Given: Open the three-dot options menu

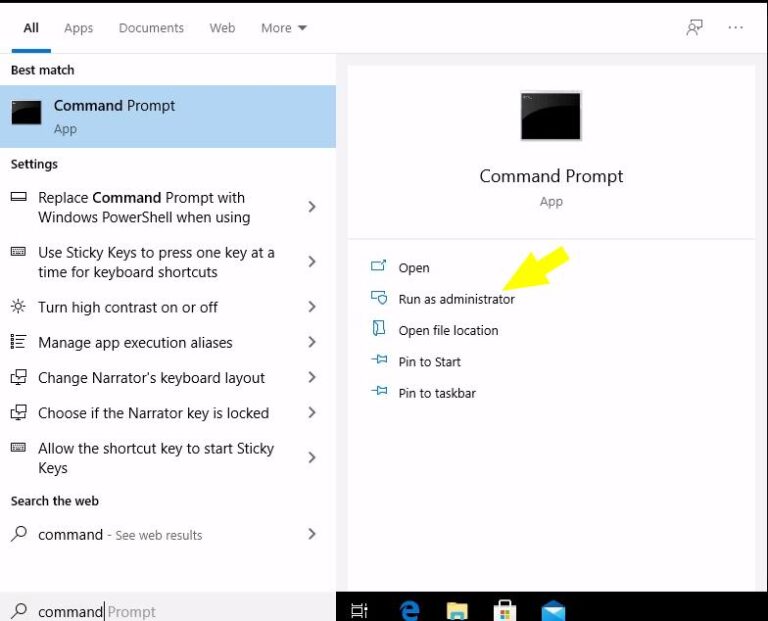Looking at the screenshot, I should (x=735, y=27).
